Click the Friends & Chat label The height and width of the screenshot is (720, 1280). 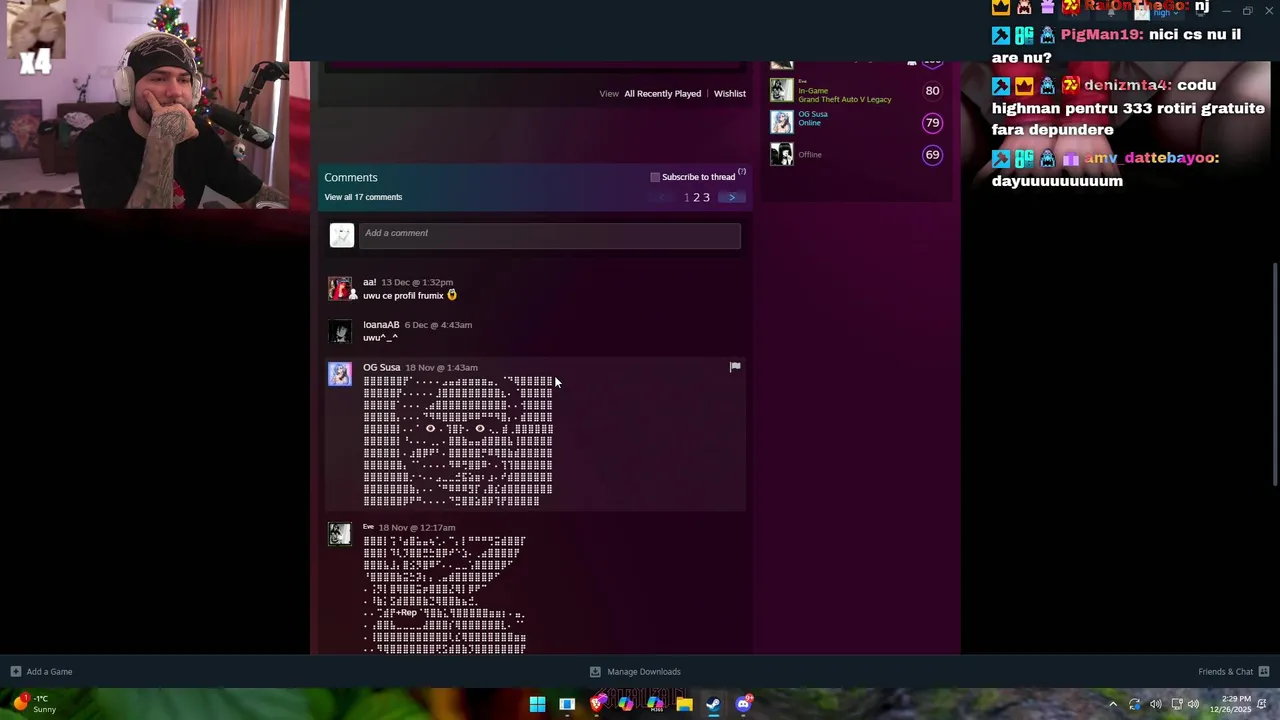pos(1225,672)
